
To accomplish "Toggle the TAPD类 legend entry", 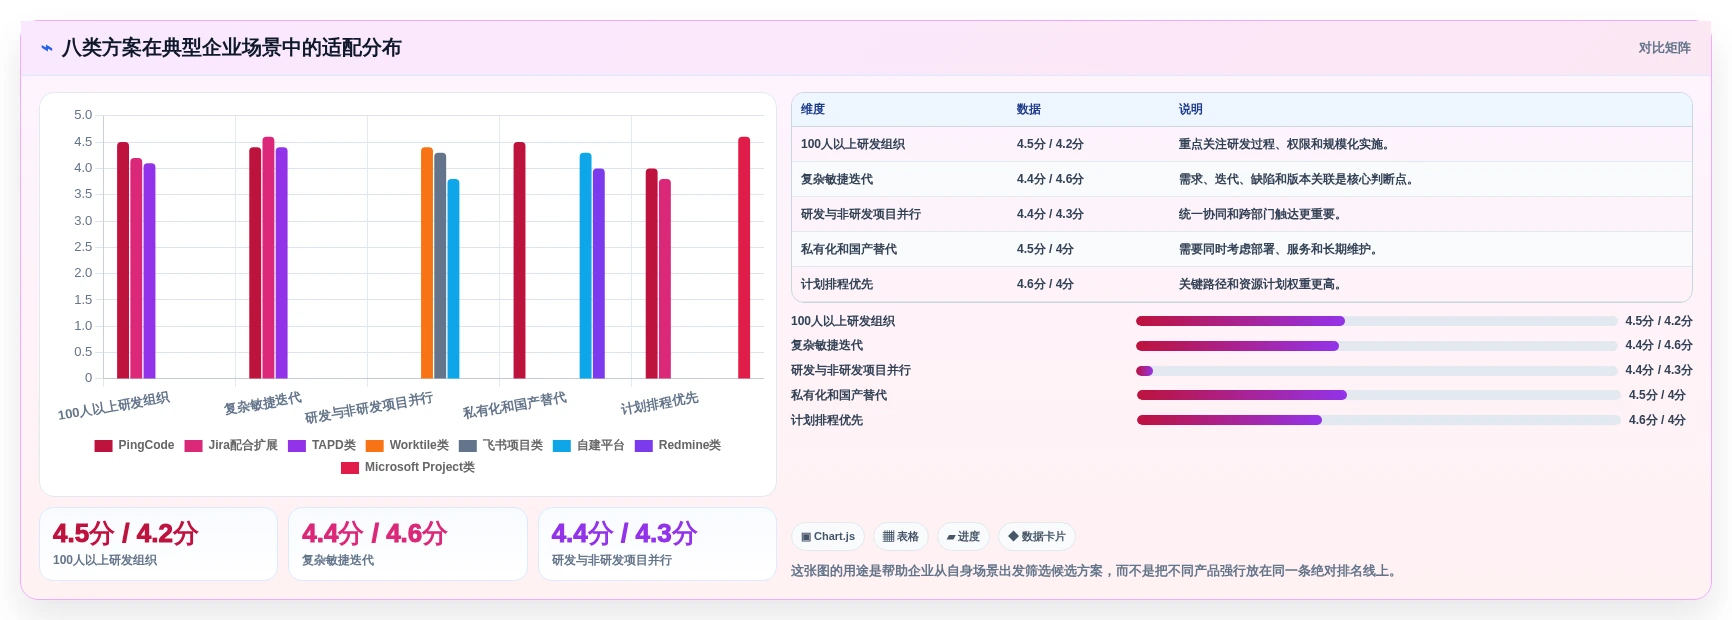I will click(x=322, y=446).
